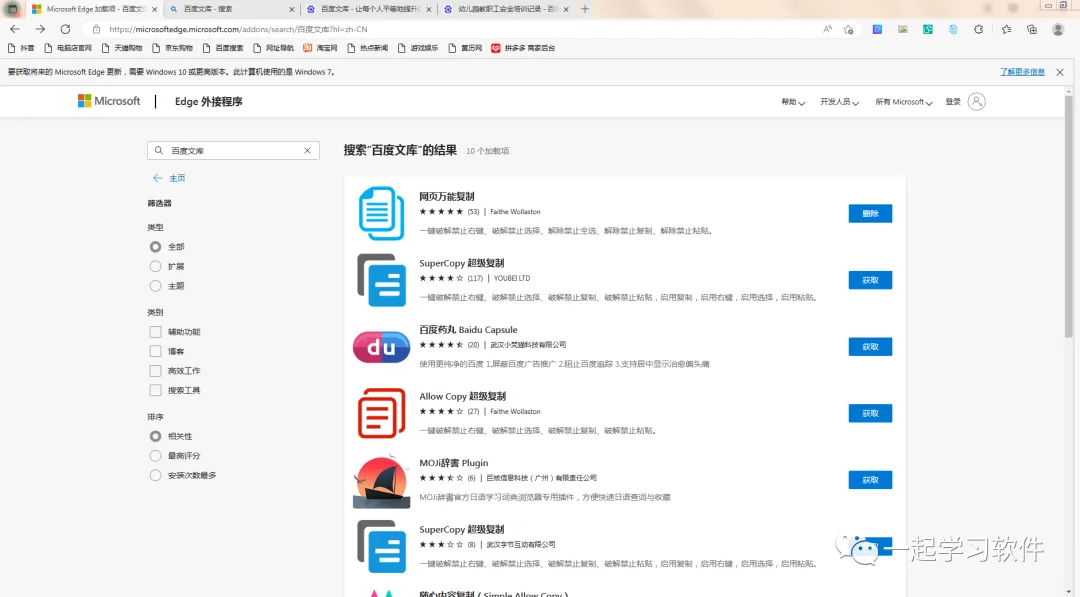Select 主题 type radio button
Image resolution: width=1080 pixels, height=597 pixels.
pyautogui.click(x=156, y=286)
